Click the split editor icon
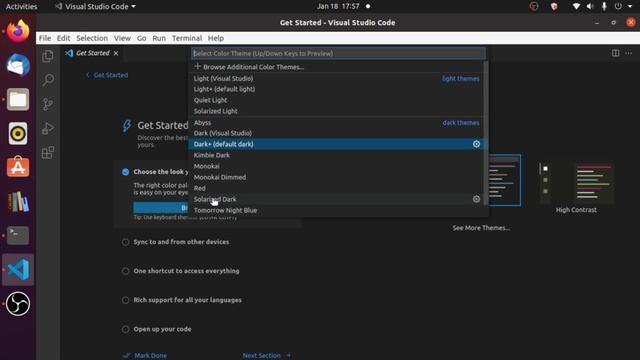The image size is (640, 360). 616,53
